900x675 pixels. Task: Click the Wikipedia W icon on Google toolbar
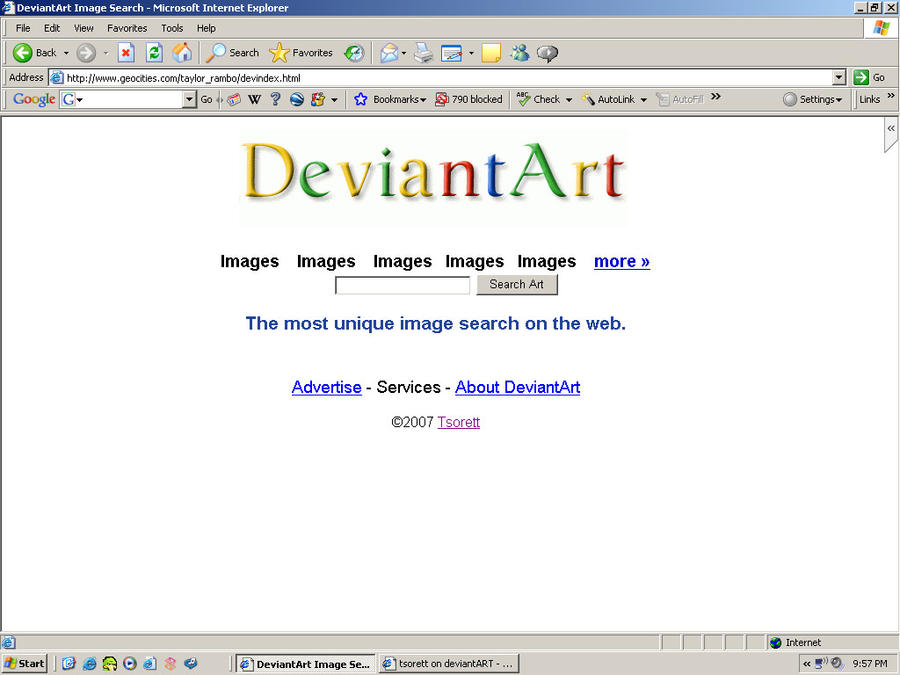tap(254, 99)
